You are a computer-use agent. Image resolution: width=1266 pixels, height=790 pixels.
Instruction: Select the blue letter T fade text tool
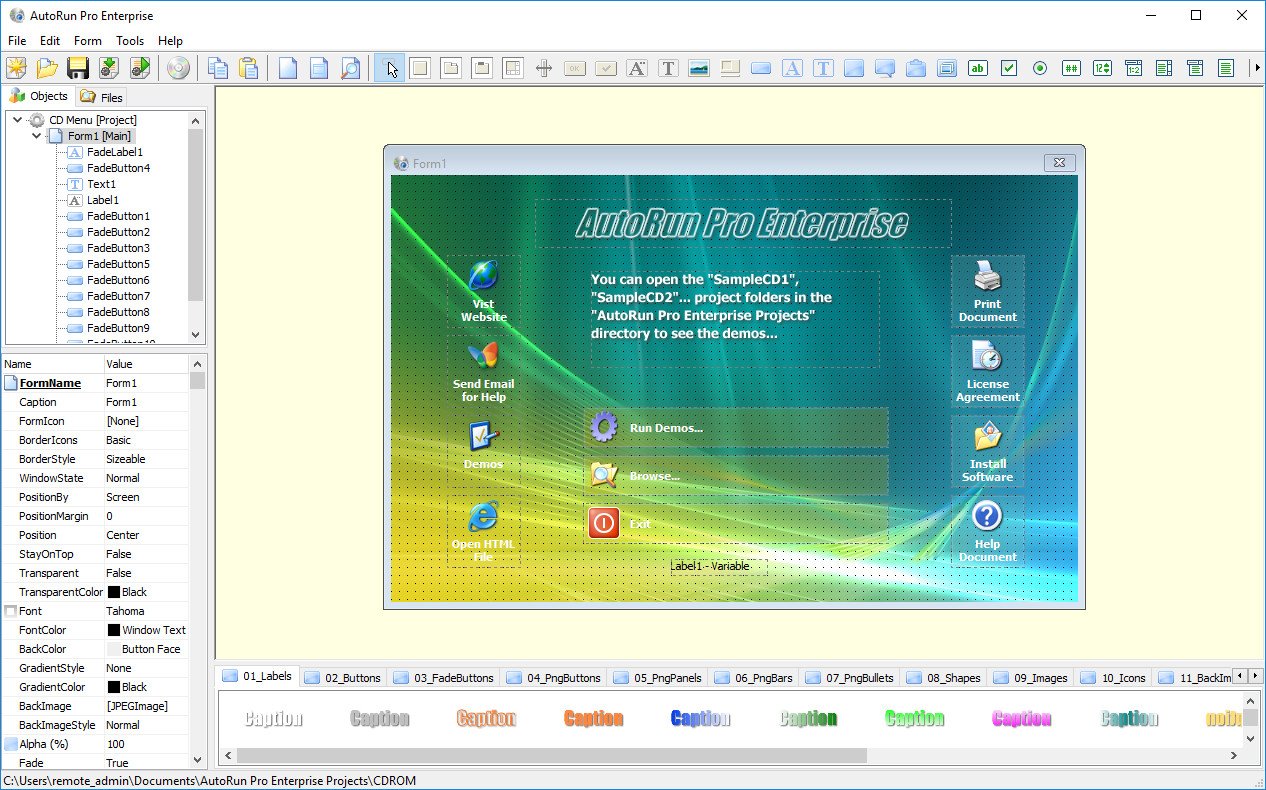pos(823,68)
